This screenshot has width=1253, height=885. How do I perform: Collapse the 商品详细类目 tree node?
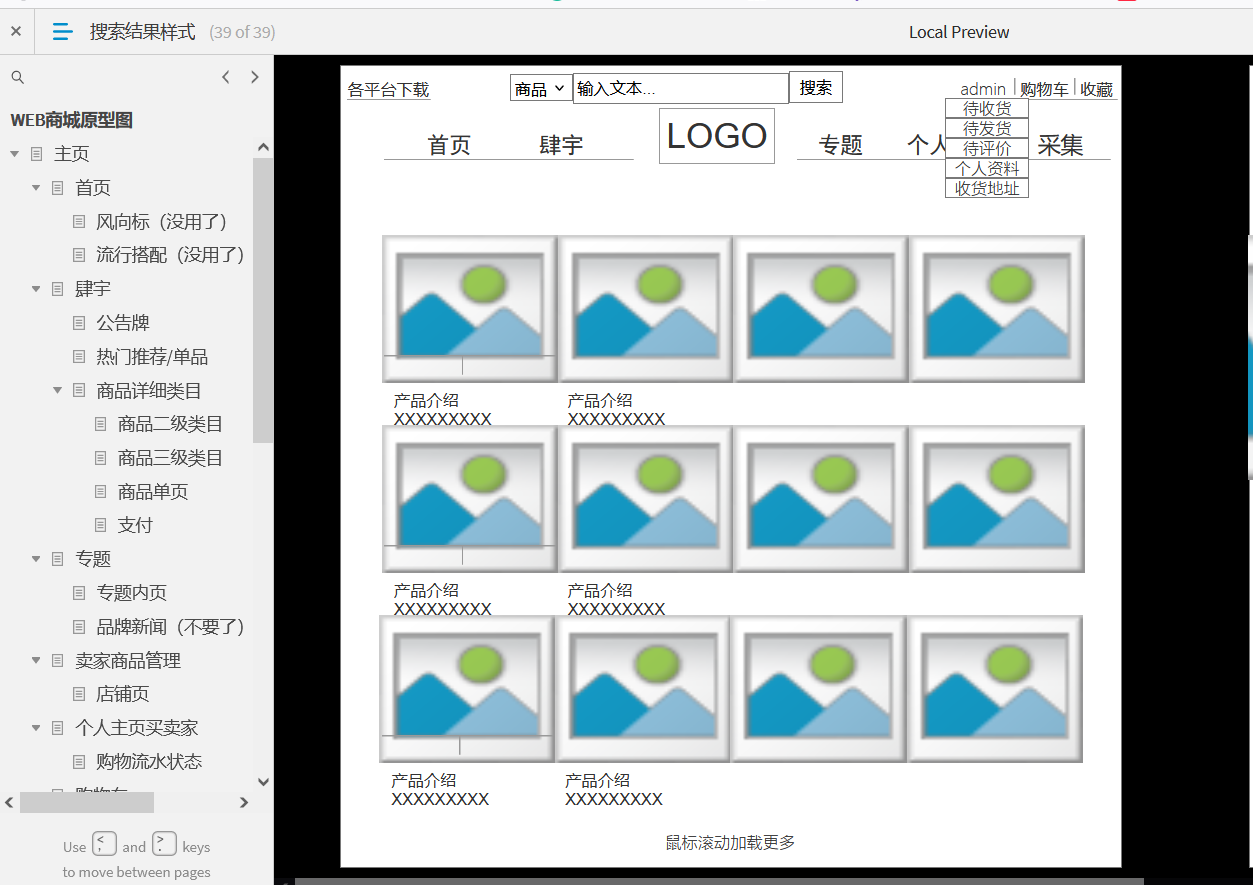[57, 390]
